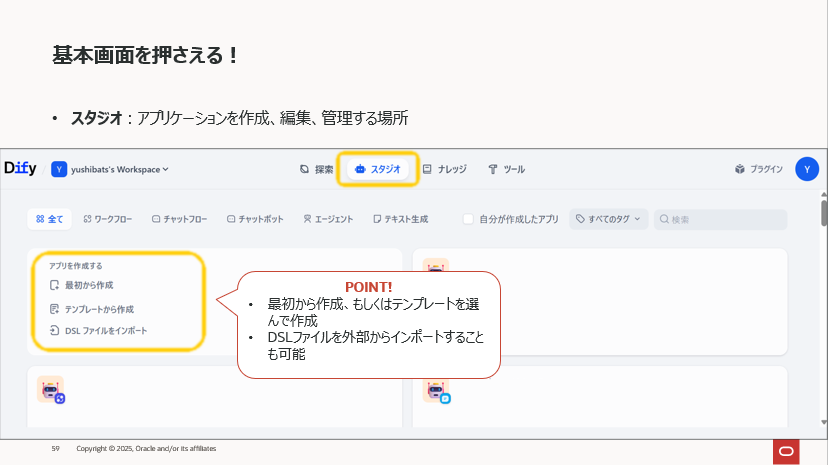Viewport: 828px width, 465px height.
Task: Click the robot app icon with purple workflow badge
Action: click(x=51, y=390)
